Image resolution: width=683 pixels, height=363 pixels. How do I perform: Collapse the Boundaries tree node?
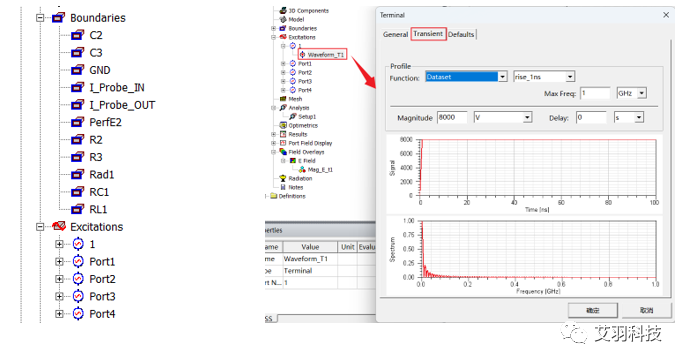click(40, 18)
